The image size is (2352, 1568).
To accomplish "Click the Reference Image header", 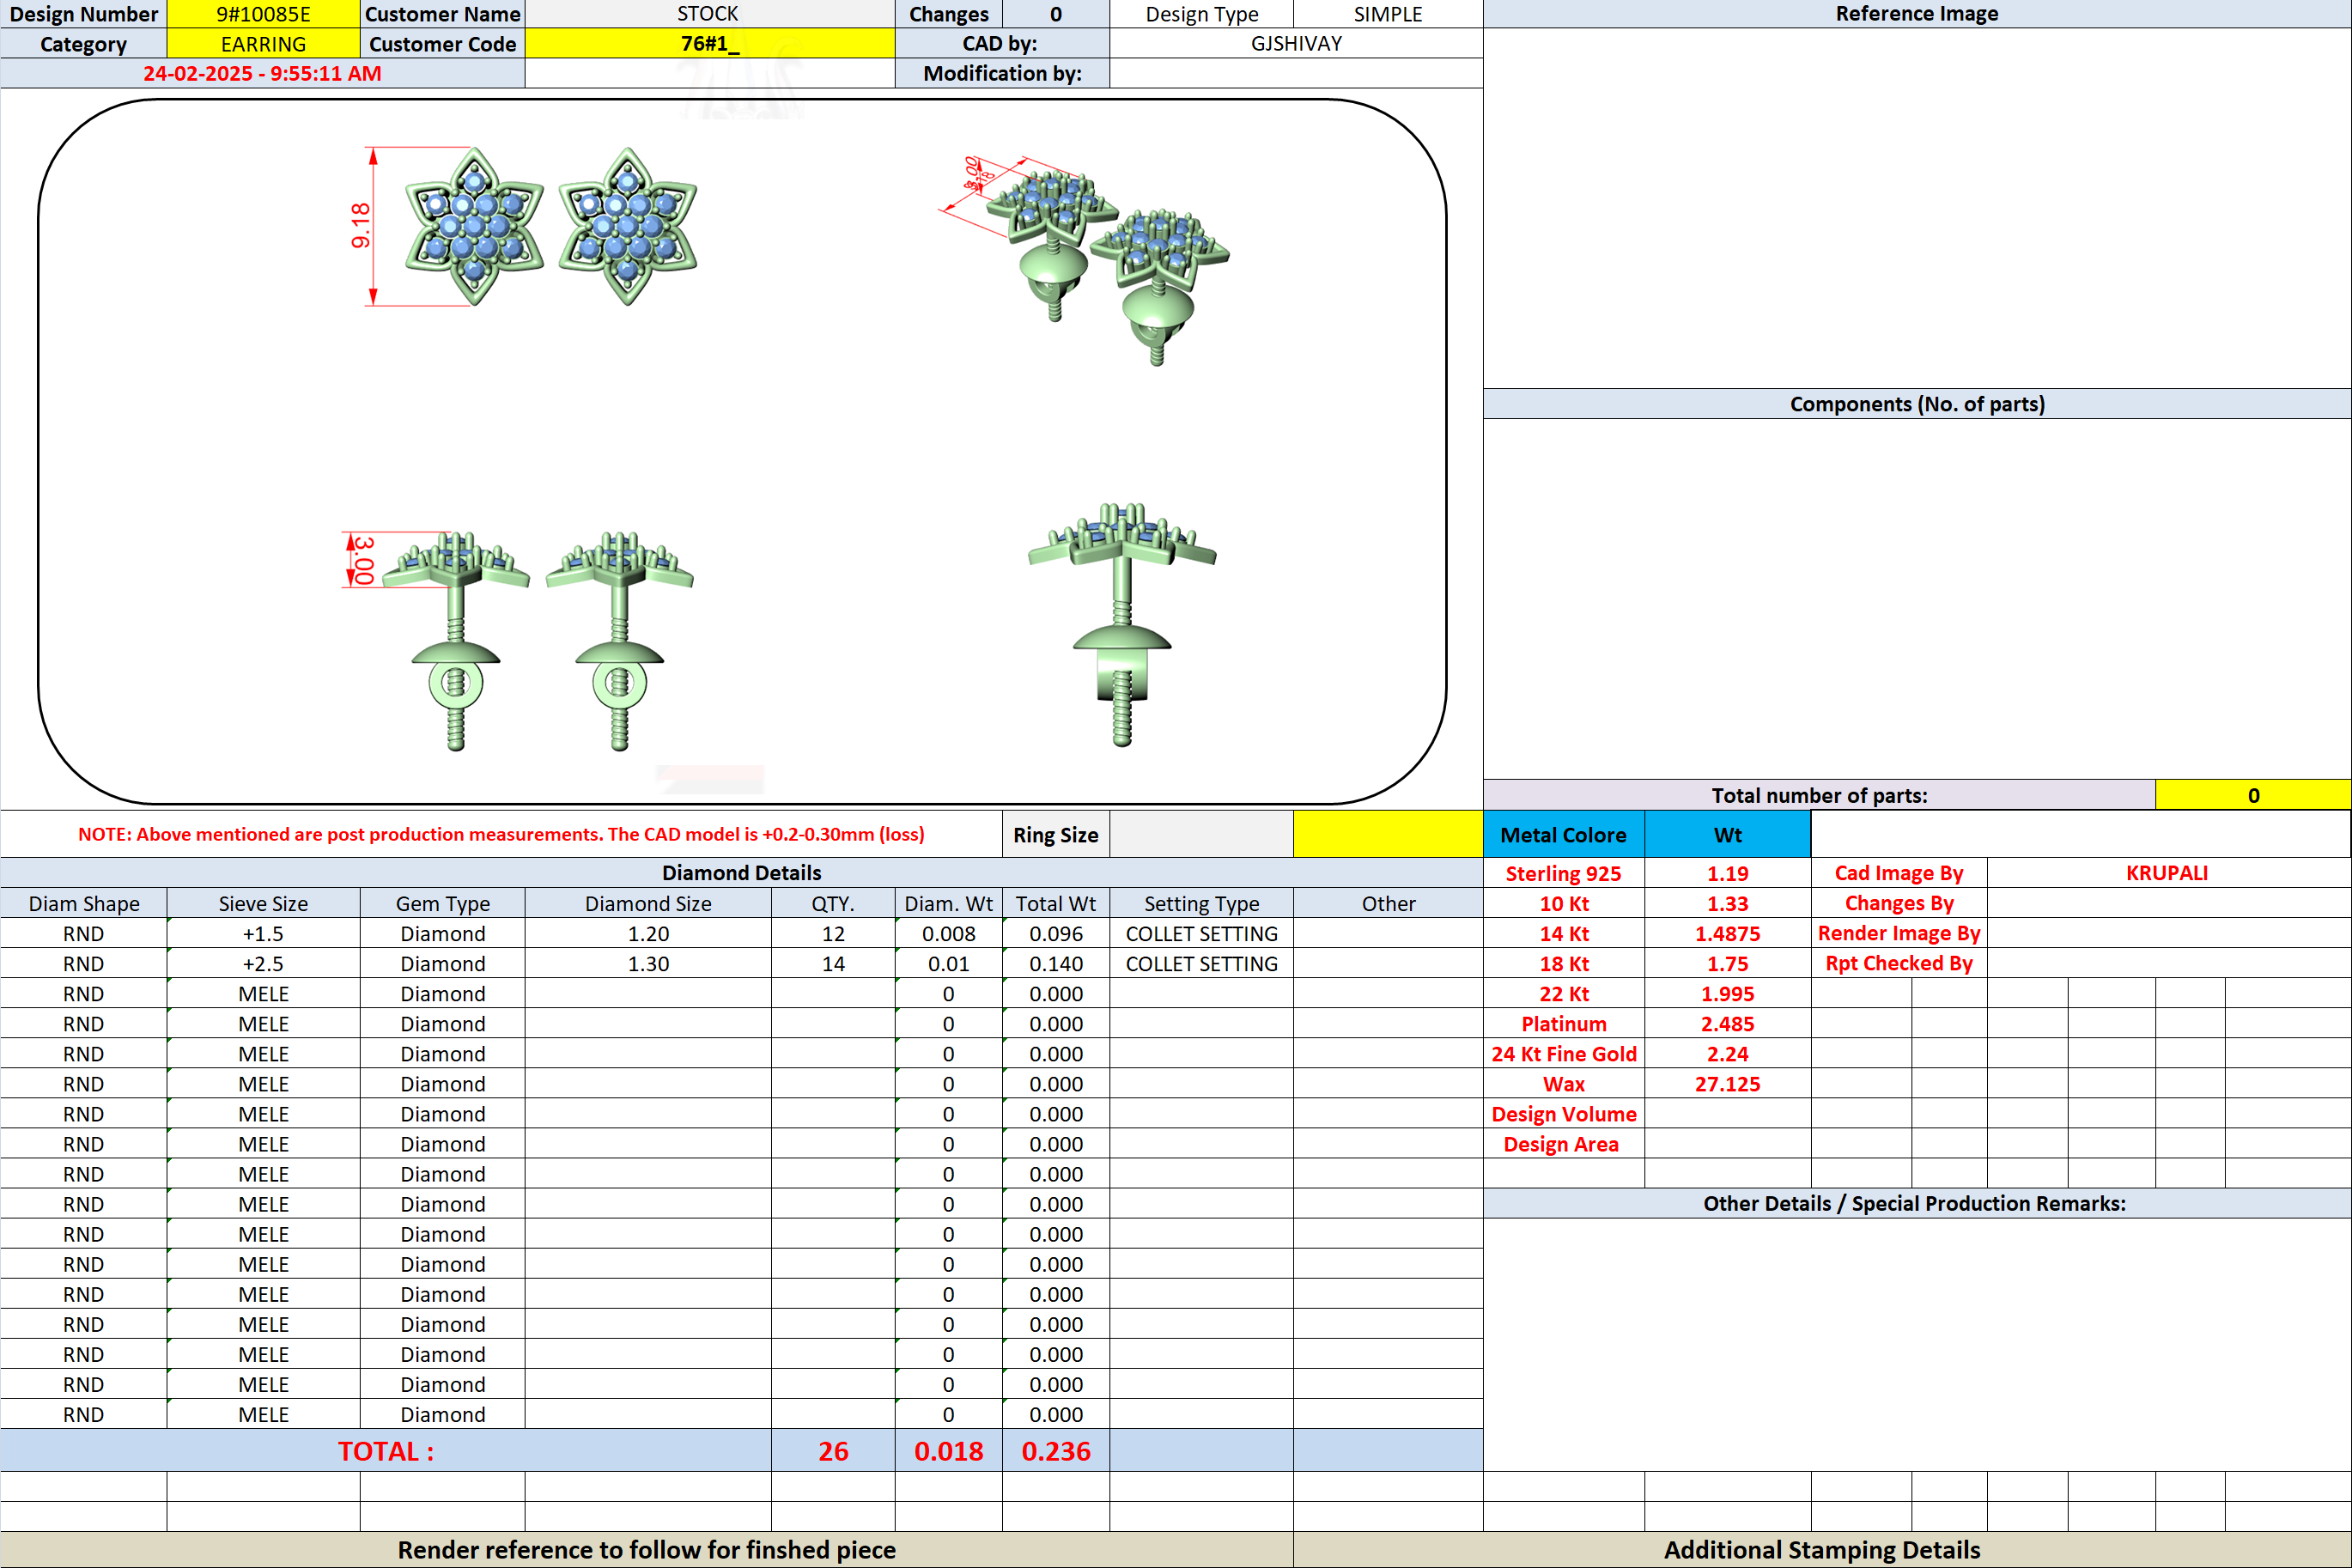I will tap(1917, 14).
